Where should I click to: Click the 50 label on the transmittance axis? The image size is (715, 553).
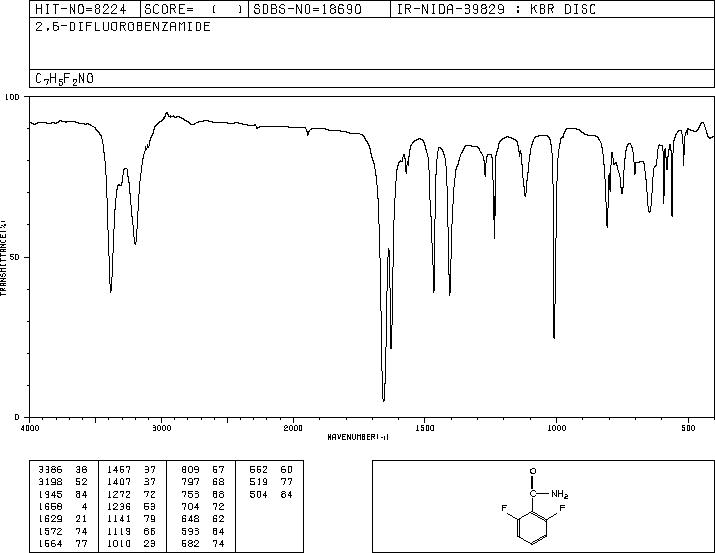tap(15, 257)
